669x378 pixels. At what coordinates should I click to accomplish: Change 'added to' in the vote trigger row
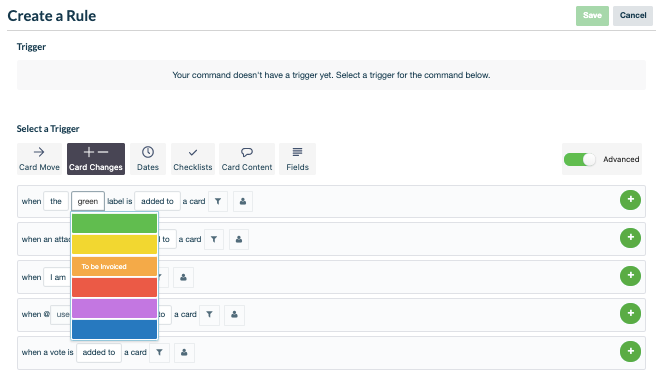99,353
